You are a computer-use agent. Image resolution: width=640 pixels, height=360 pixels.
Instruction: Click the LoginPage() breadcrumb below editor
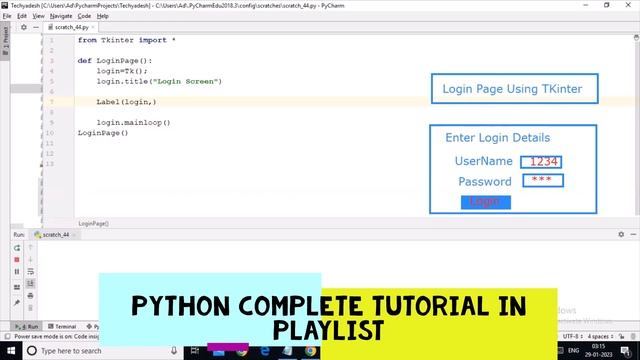coord(93,224)
